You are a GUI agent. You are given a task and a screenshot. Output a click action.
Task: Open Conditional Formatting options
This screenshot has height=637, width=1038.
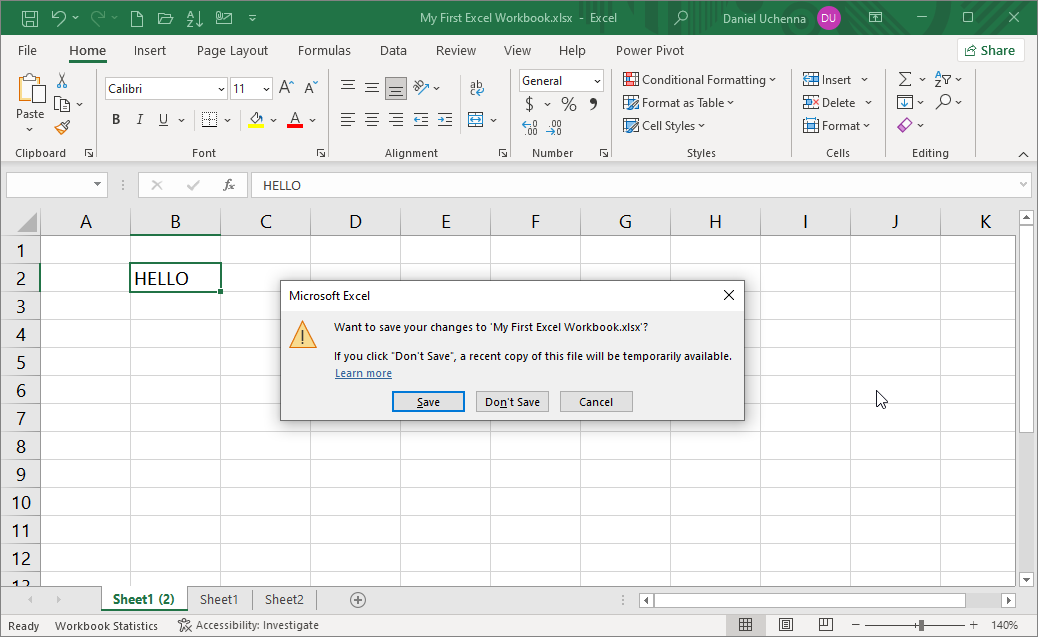click(x=700, y=79)
